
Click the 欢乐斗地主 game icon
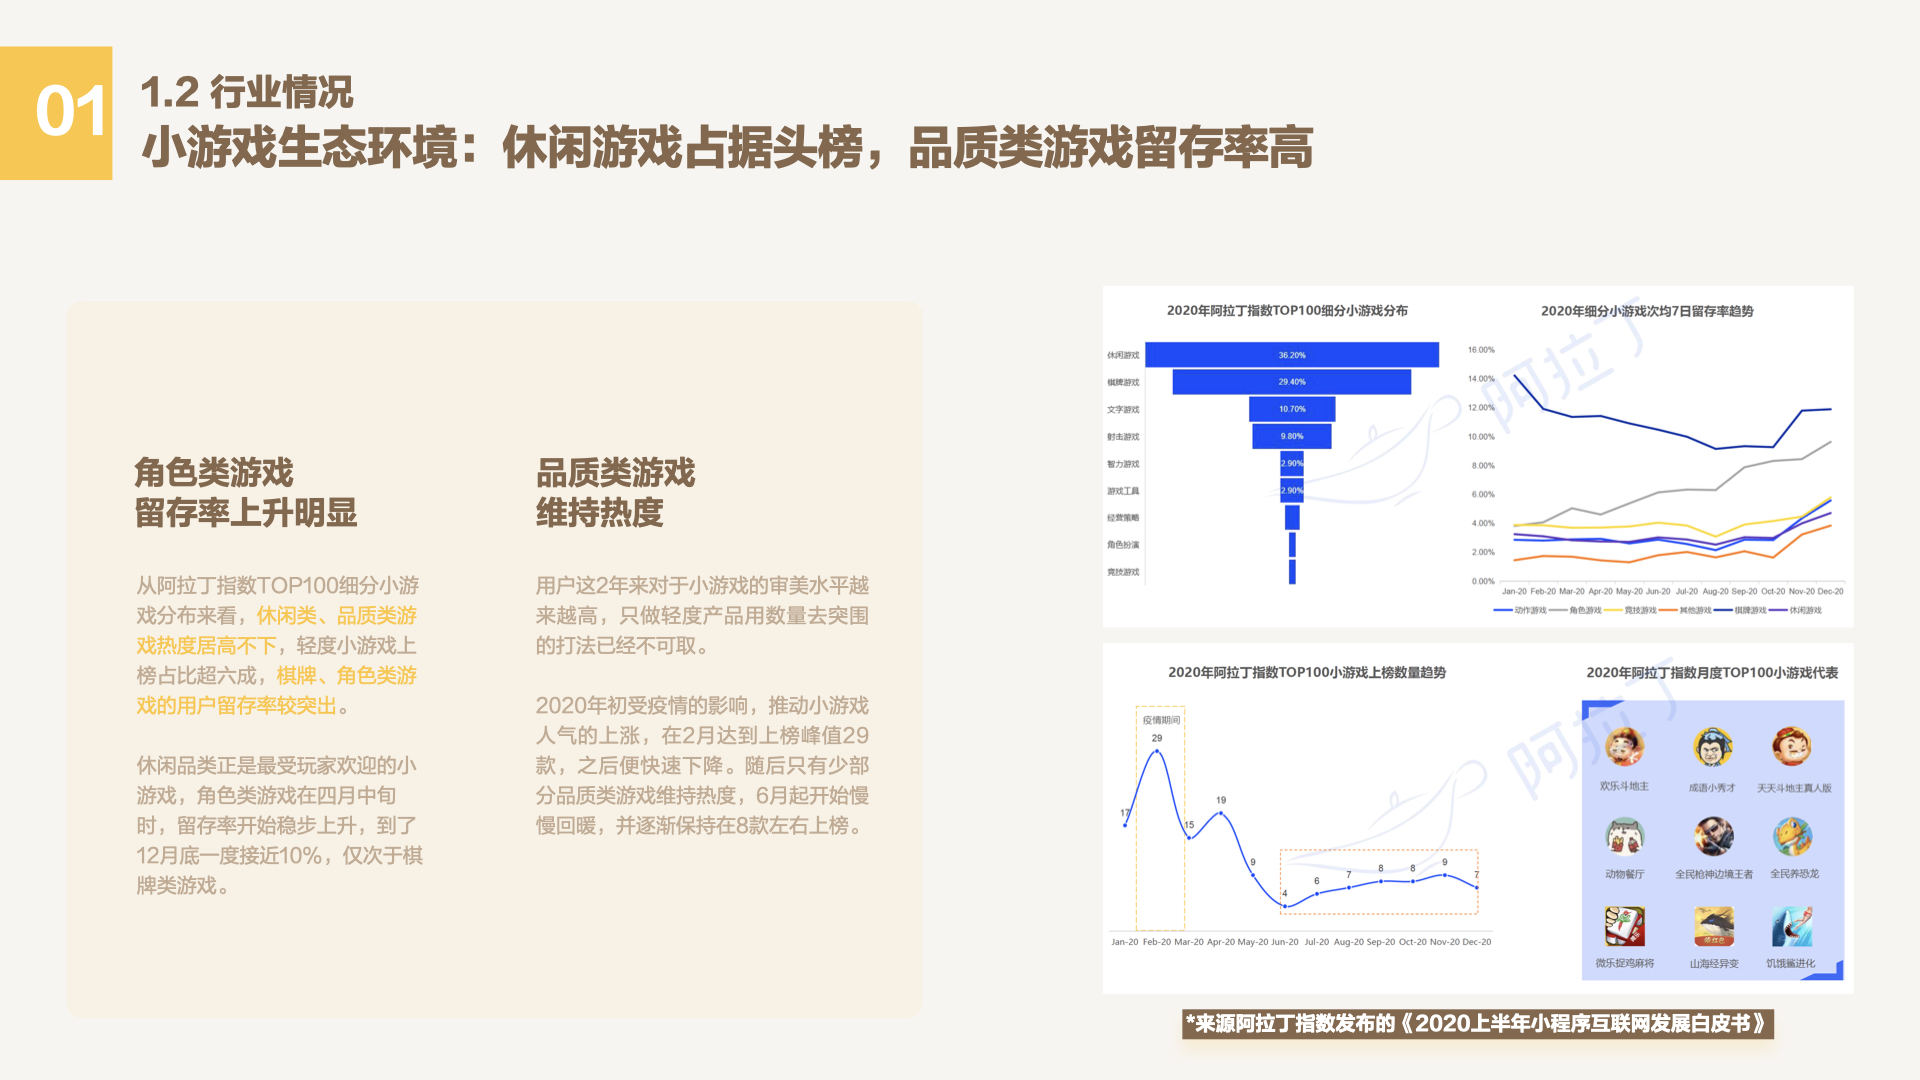coord(1624,746)
